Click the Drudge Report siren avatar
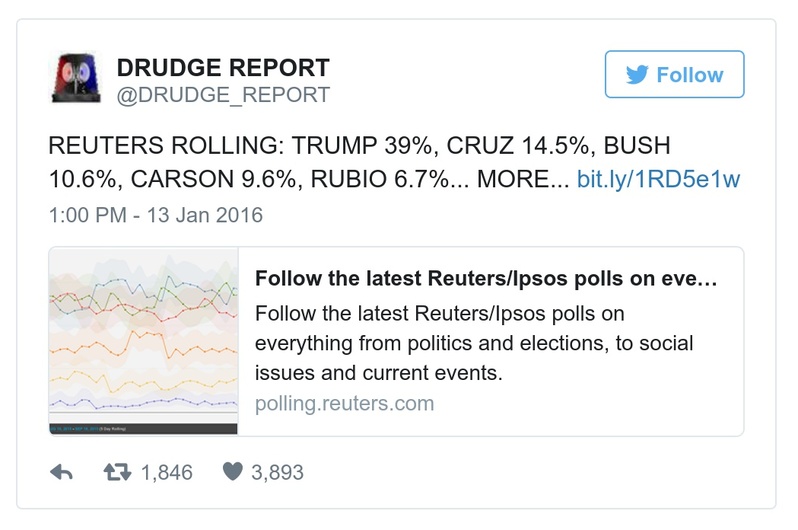Image resolution: width=798 pixels, height=530 pixels. point(76,81)
